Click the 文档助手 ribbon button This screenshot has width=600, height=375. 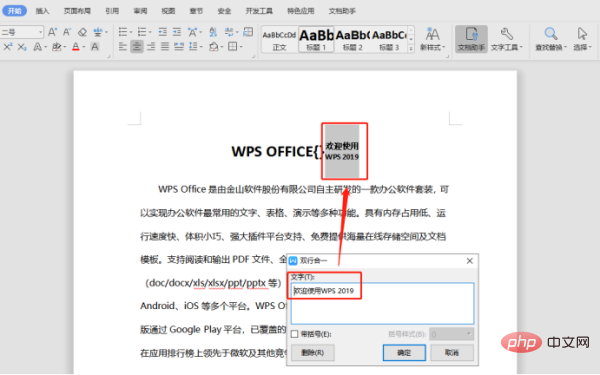click(471, 39)
